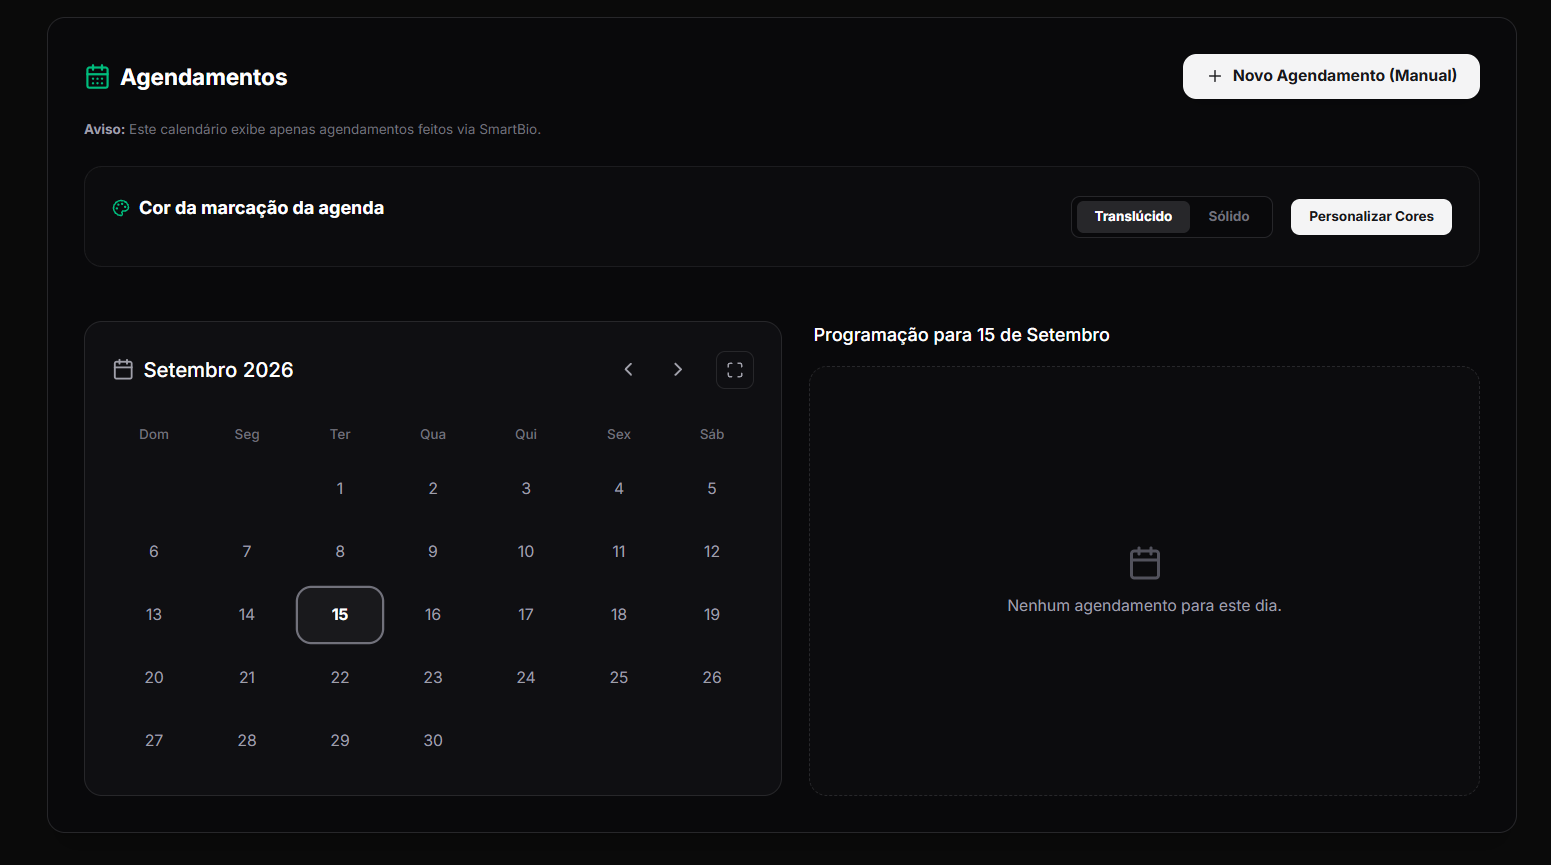Click the Sáb weekday header
The height and width of the screenshot is (865, 1551).
pyautogui.click(x=712, y=434)
